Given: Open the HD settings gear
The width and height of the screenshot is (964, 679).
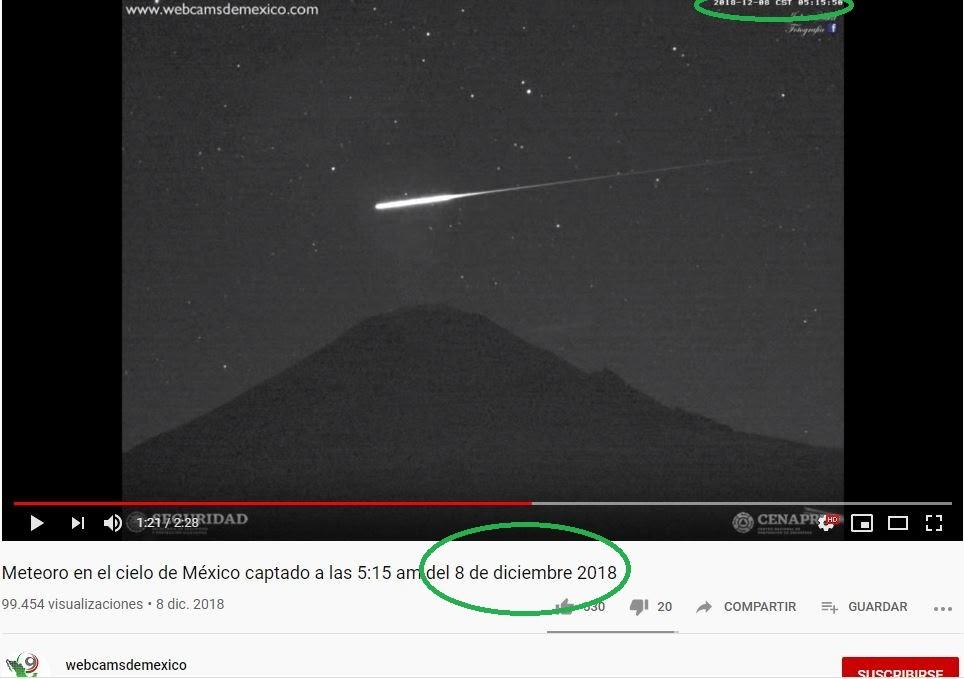Looking at the screenshot, I should pyautogui.click(x=829, y=523).
